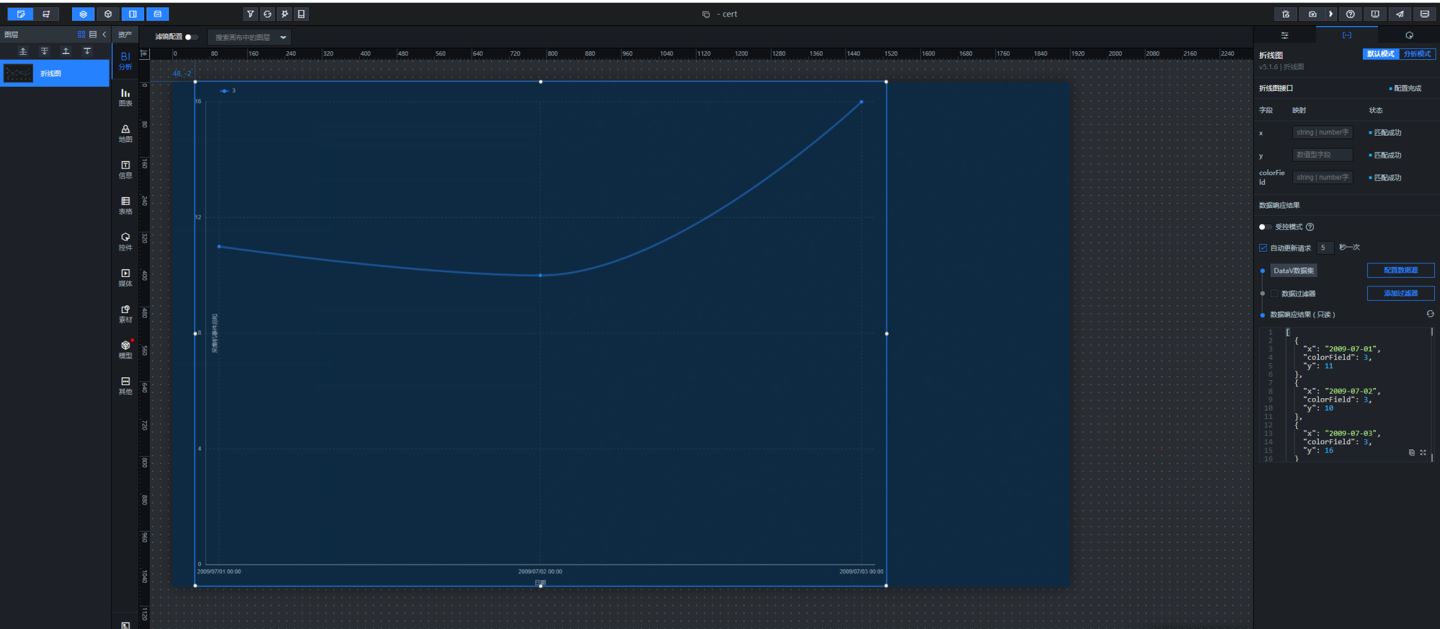Click the data point at the line's end
The width and height of the screenshot is (1440, 629).
861,101
